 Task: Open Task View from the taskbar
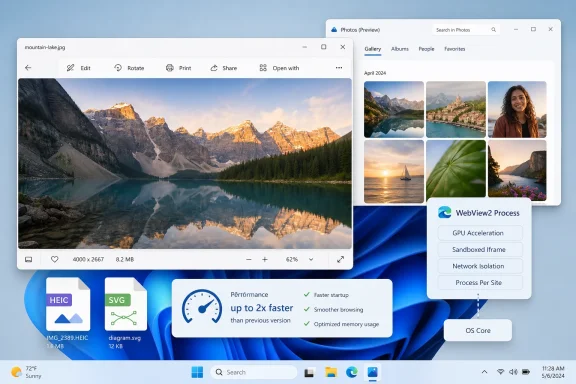point(309,373)
